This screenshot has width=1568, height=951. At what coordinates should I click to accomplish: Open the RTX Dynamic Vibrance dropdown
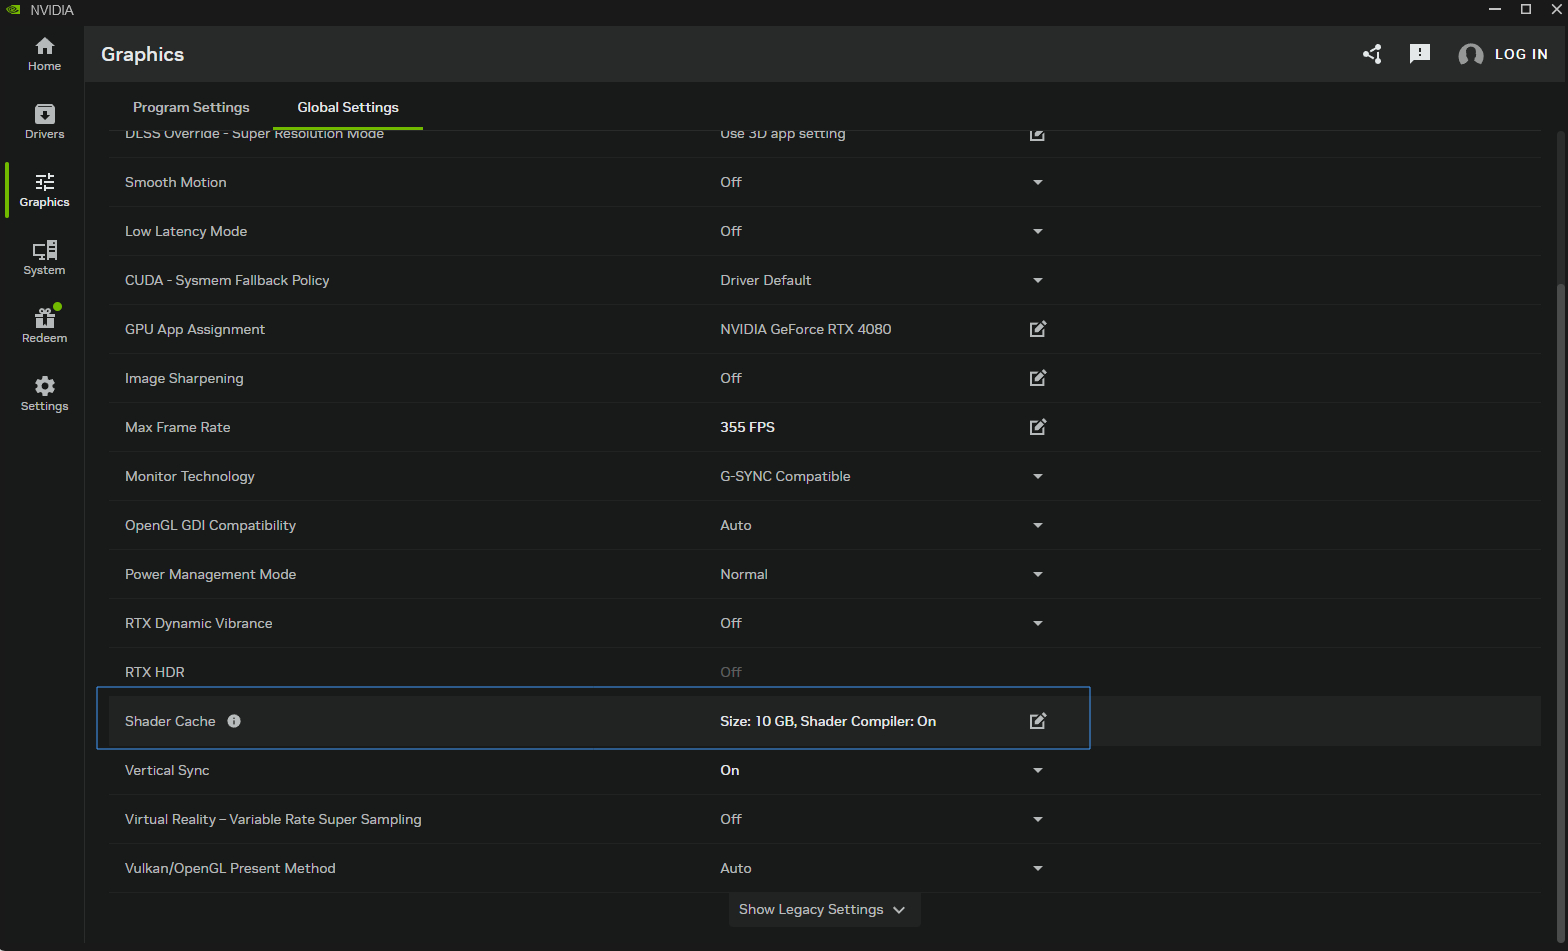pos(1038,623)
